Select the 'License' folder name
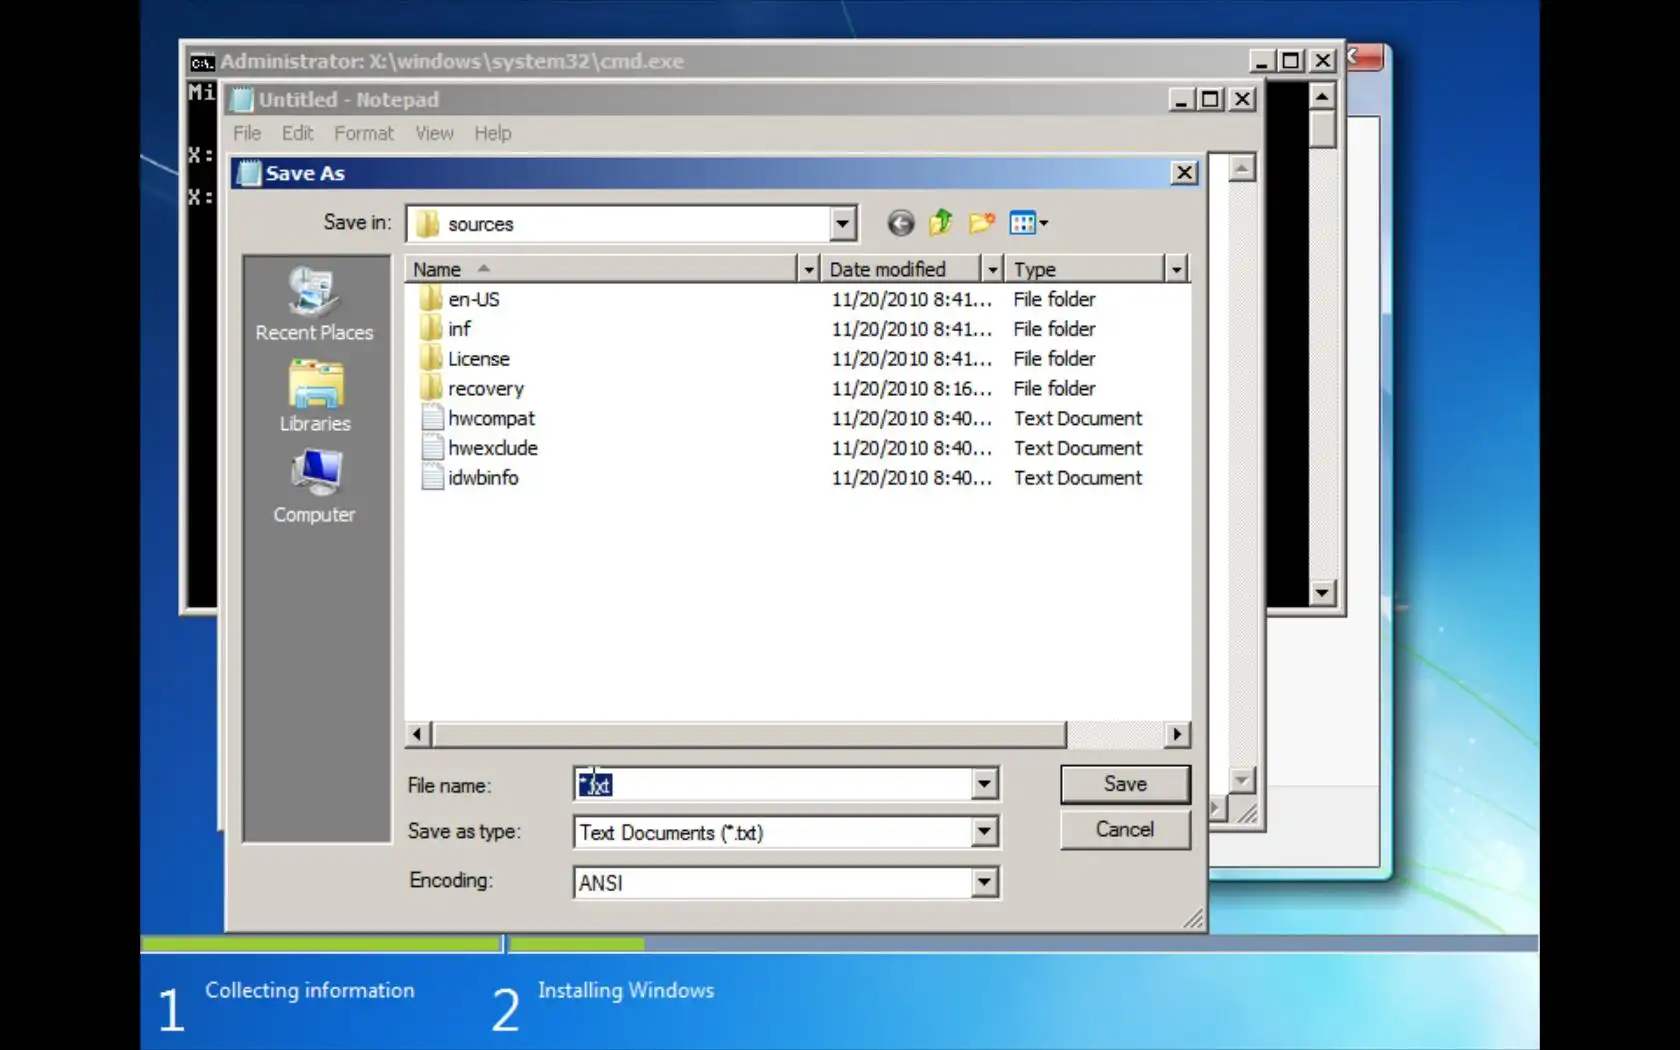This screenshot has height=1050, width=1680. click(x=479, y=359)
